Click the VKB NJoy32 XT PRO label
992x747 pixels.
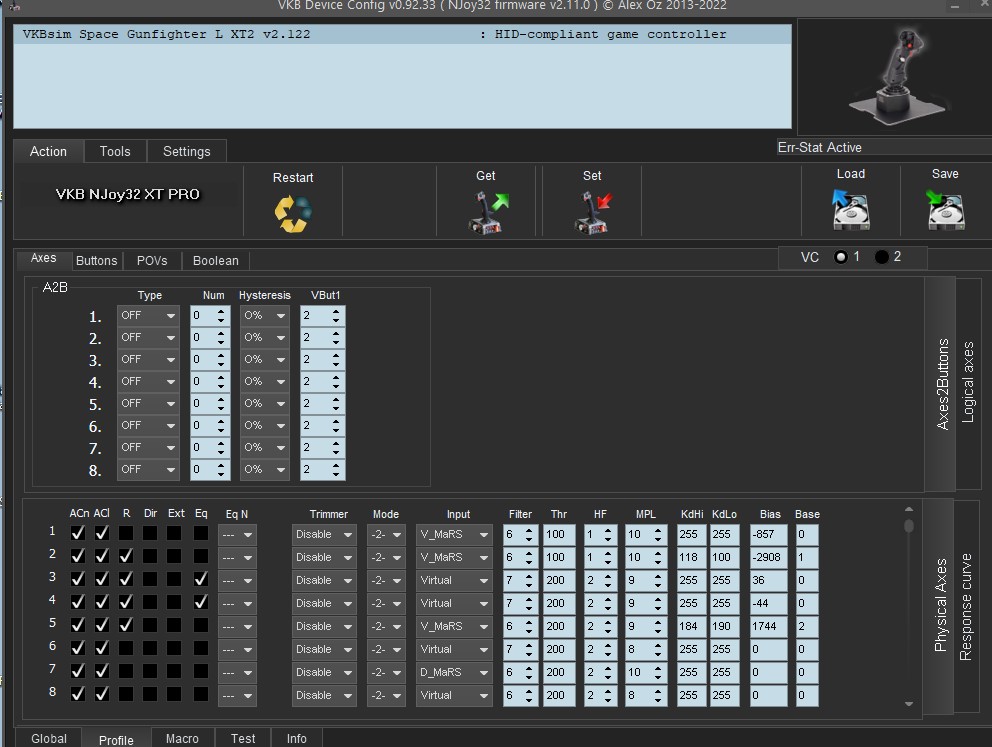pos(128,194)
